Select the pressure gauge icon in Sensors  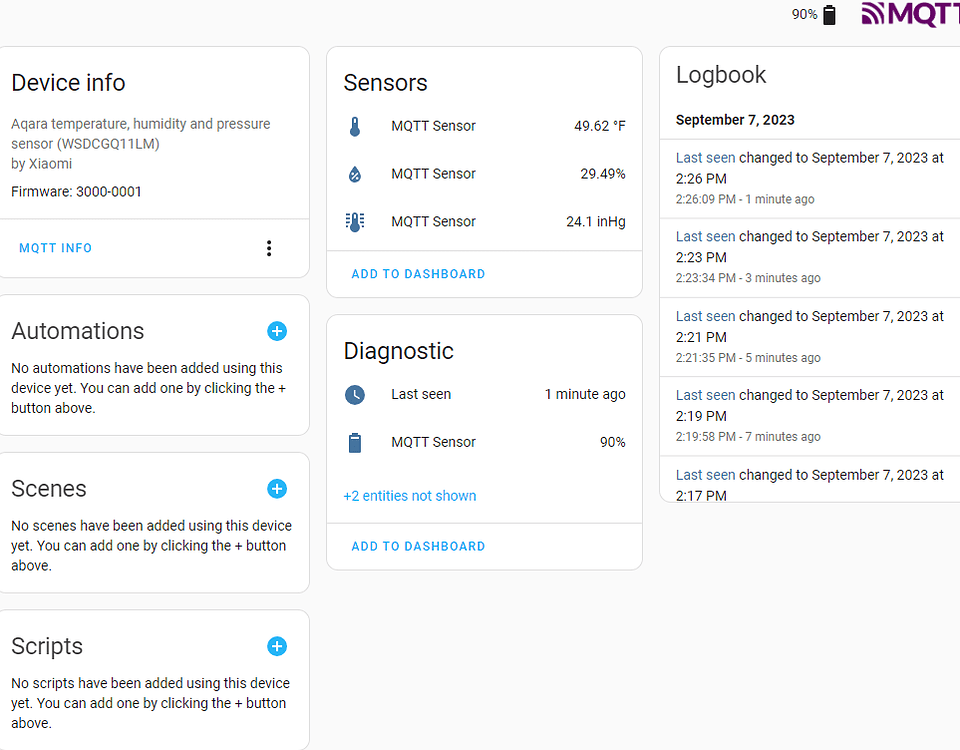click(355, 221)
